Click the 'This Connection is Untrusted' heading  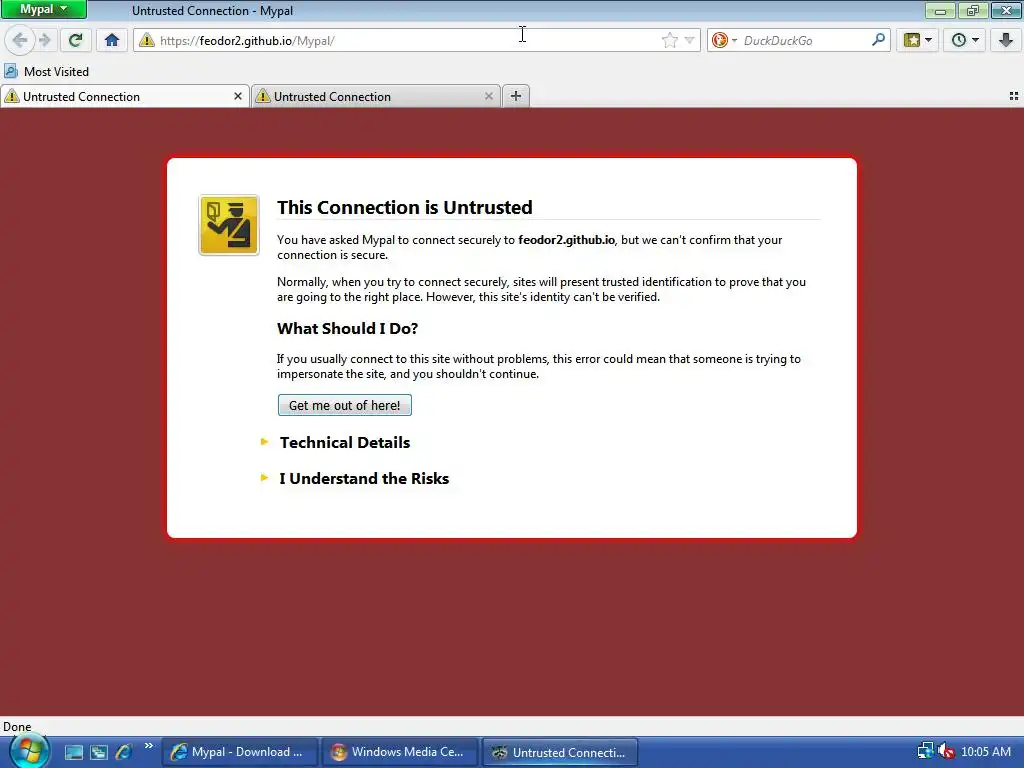coord(405,208)
